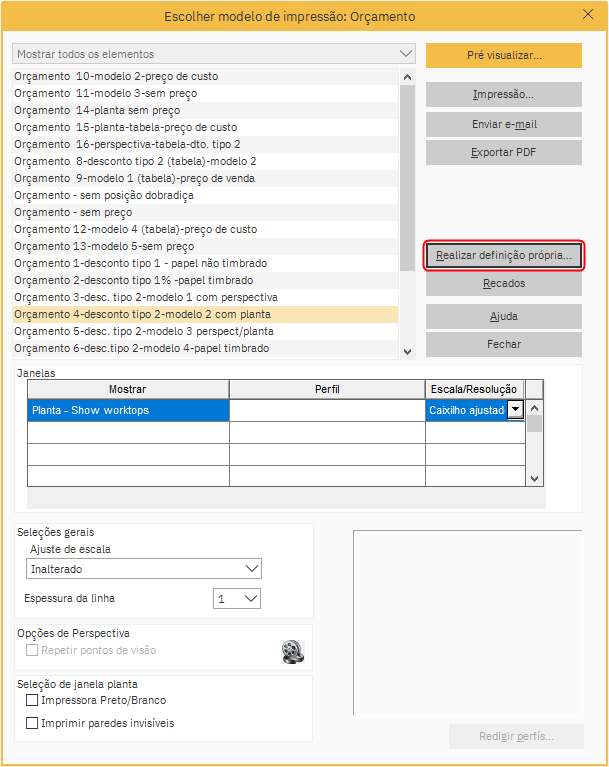
Task: Click the Recados button
Action: pyautogui.click(x=504, y=284)
